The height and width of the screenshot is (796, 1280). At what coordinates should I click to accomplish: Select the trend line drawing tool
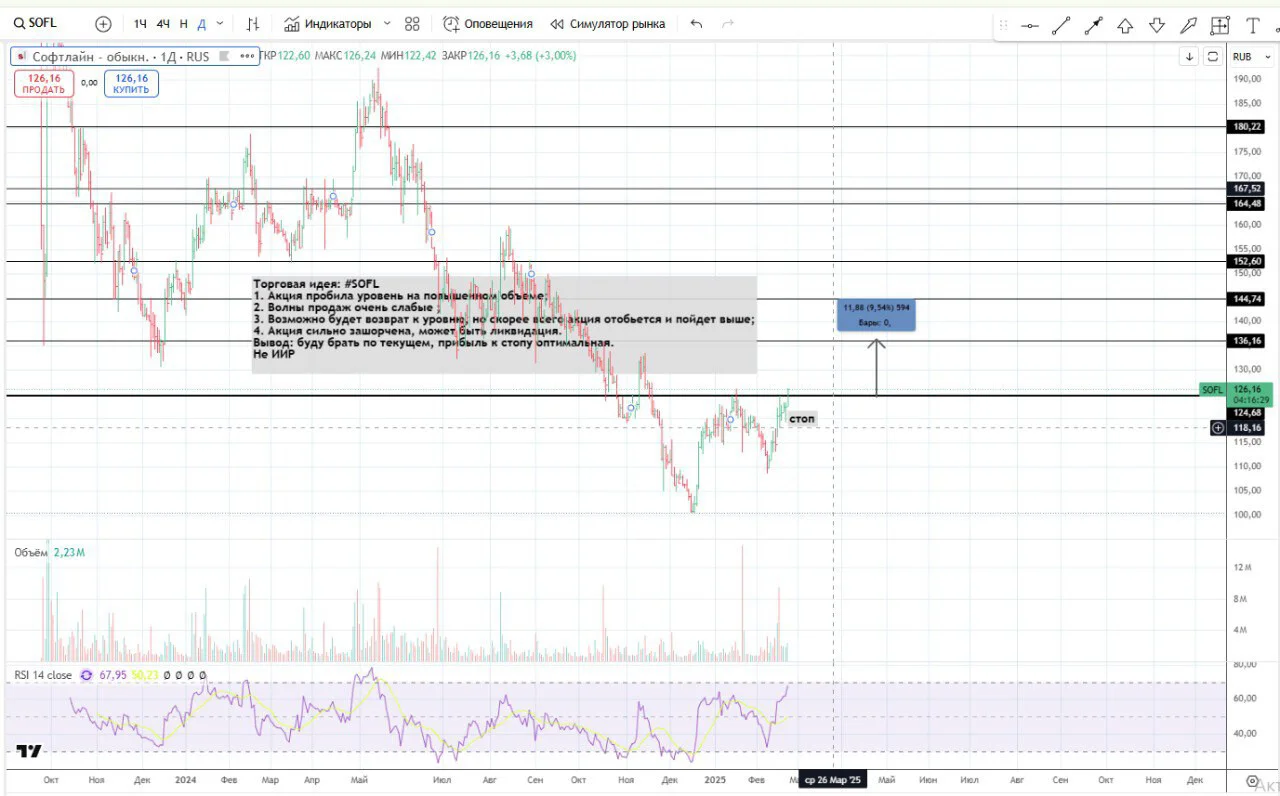[1061, 26]
